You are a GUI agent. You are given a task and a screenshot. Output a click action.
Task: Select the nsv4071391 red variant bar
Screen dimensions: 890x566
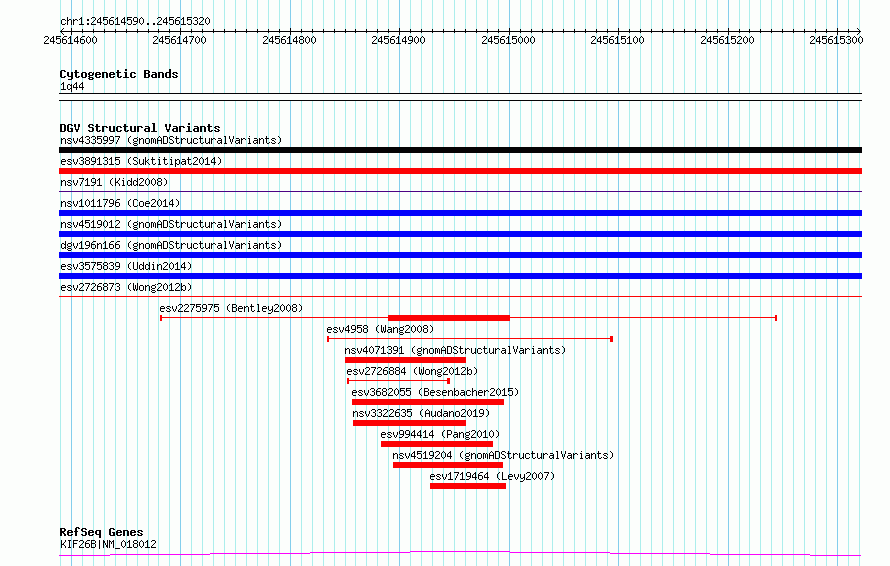point(405,360)
